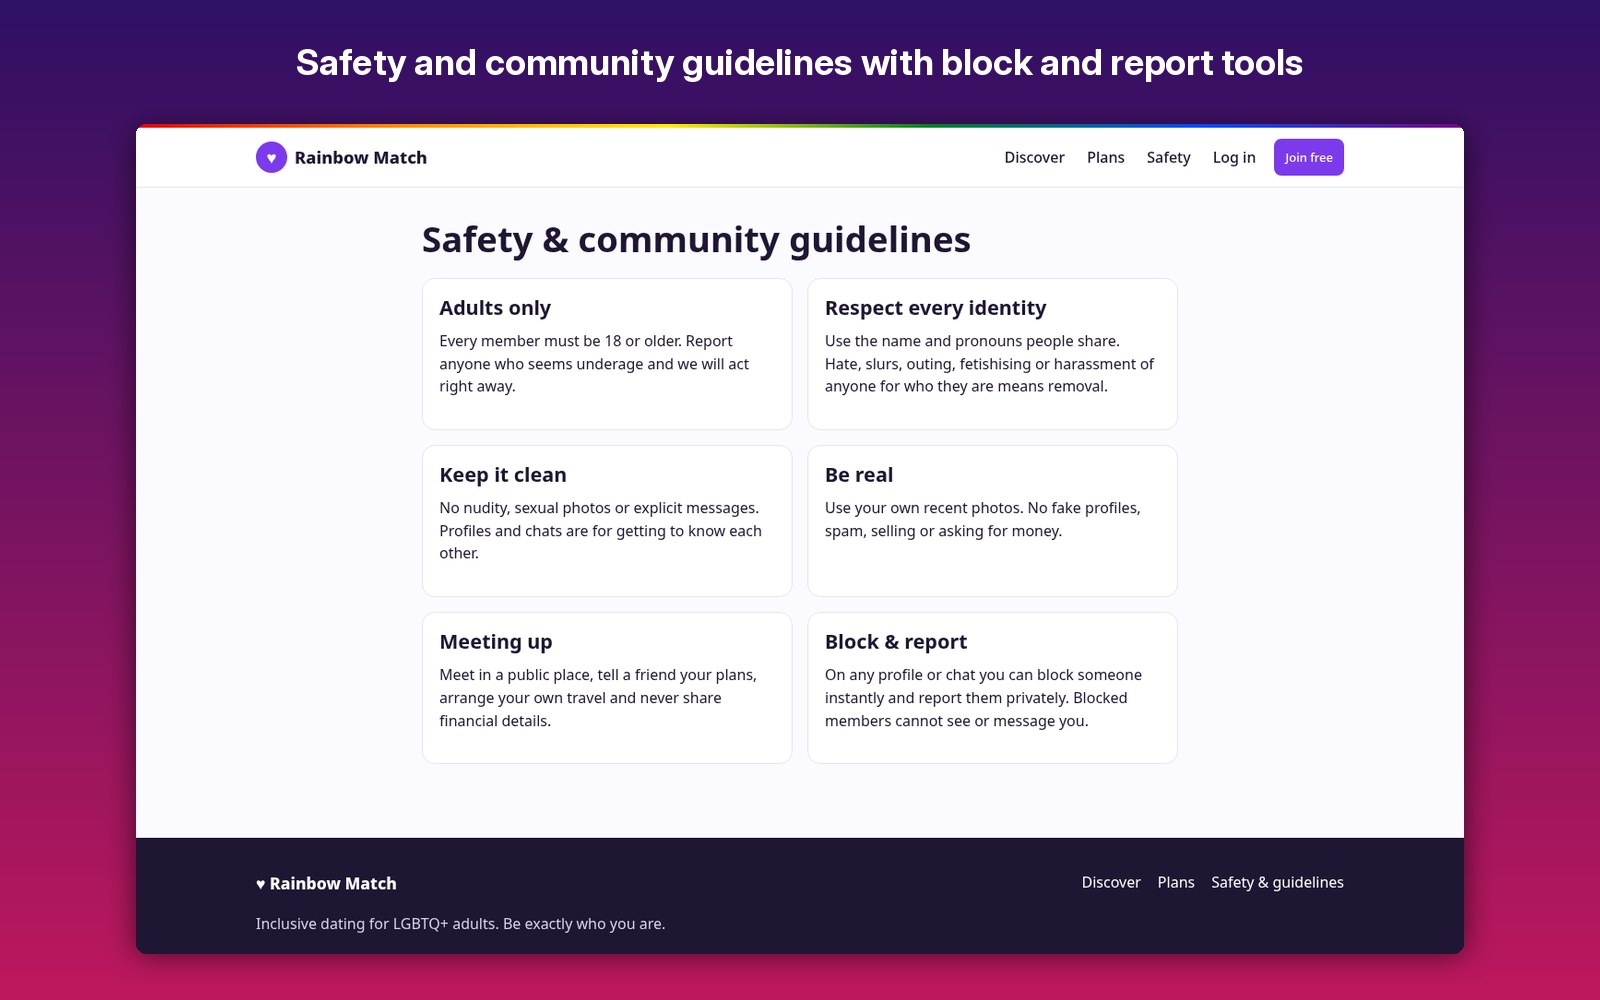Click the page title about block and report tools
This screenshot has height=1000, width=1600.
coord(799,63)
